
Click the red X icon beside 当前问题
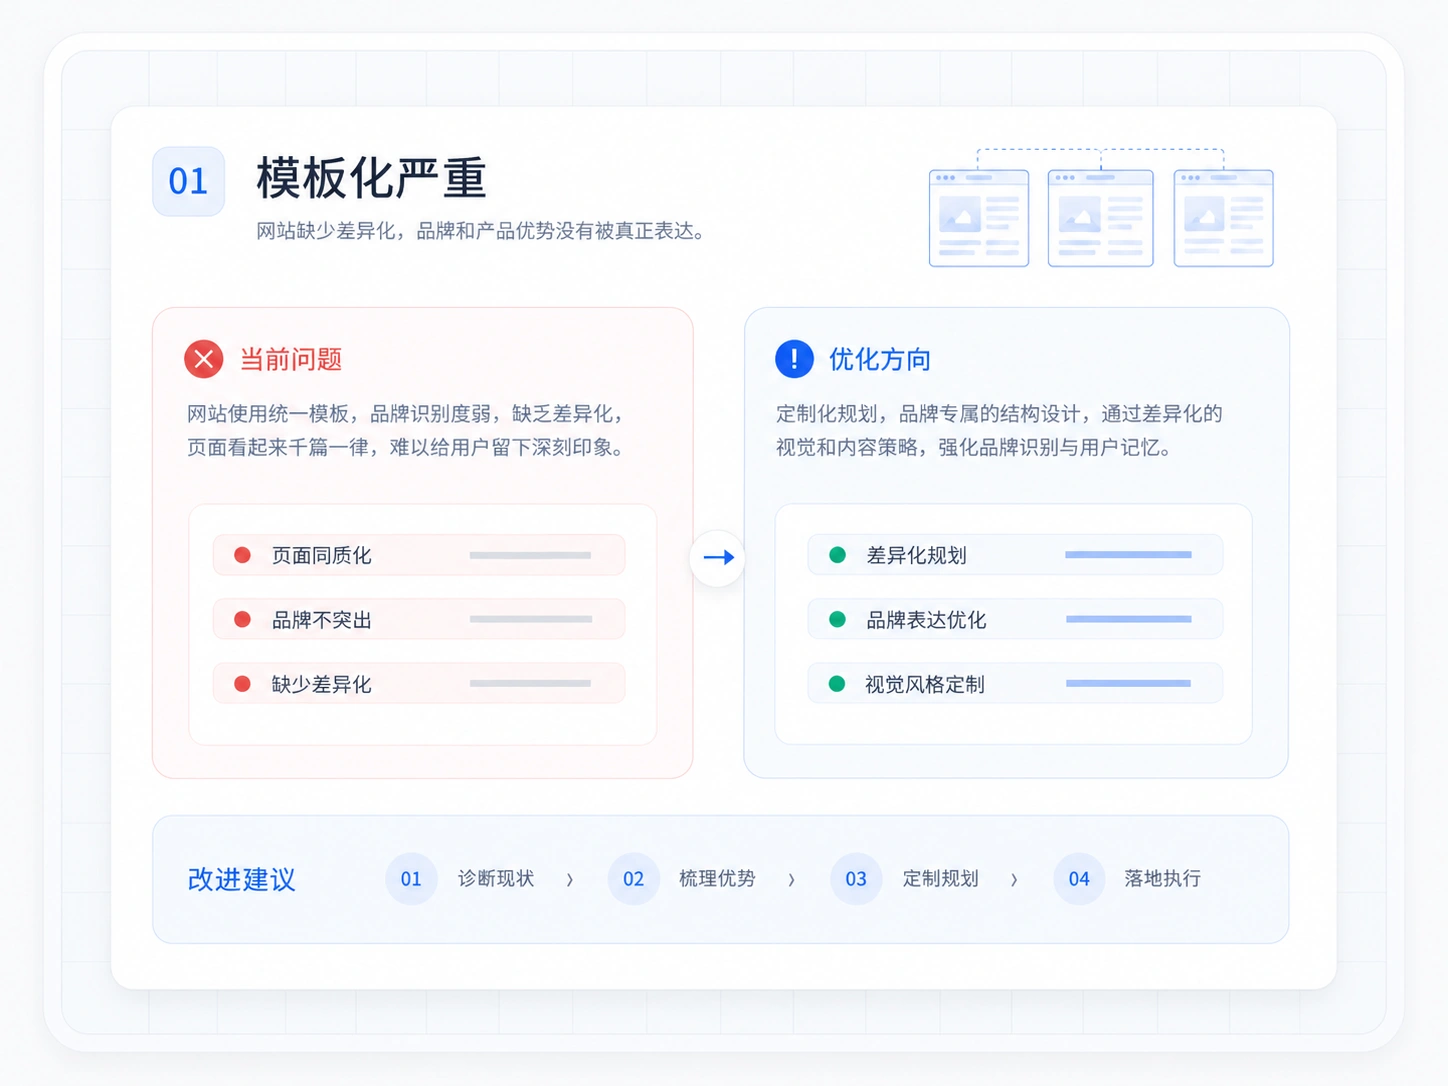204,359
